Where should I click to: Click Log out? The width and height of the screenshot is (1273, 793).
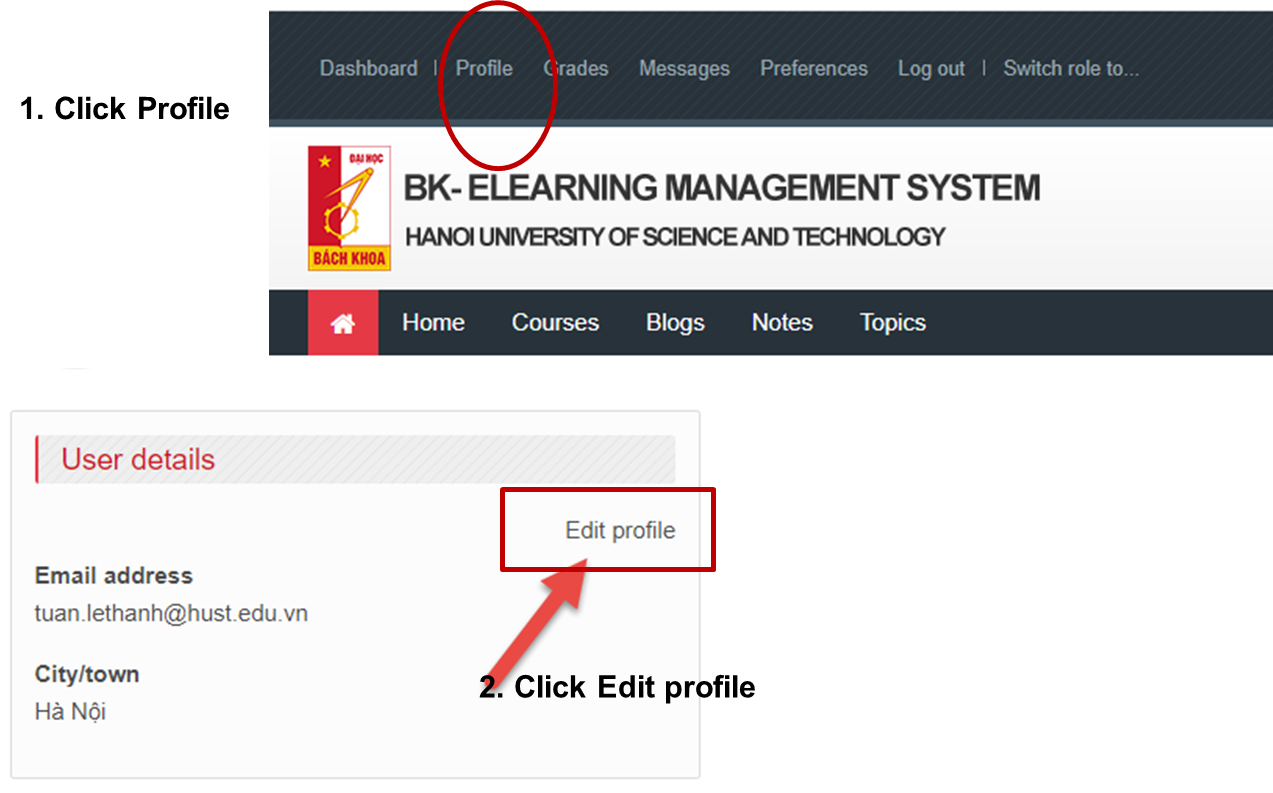[931, 69]
